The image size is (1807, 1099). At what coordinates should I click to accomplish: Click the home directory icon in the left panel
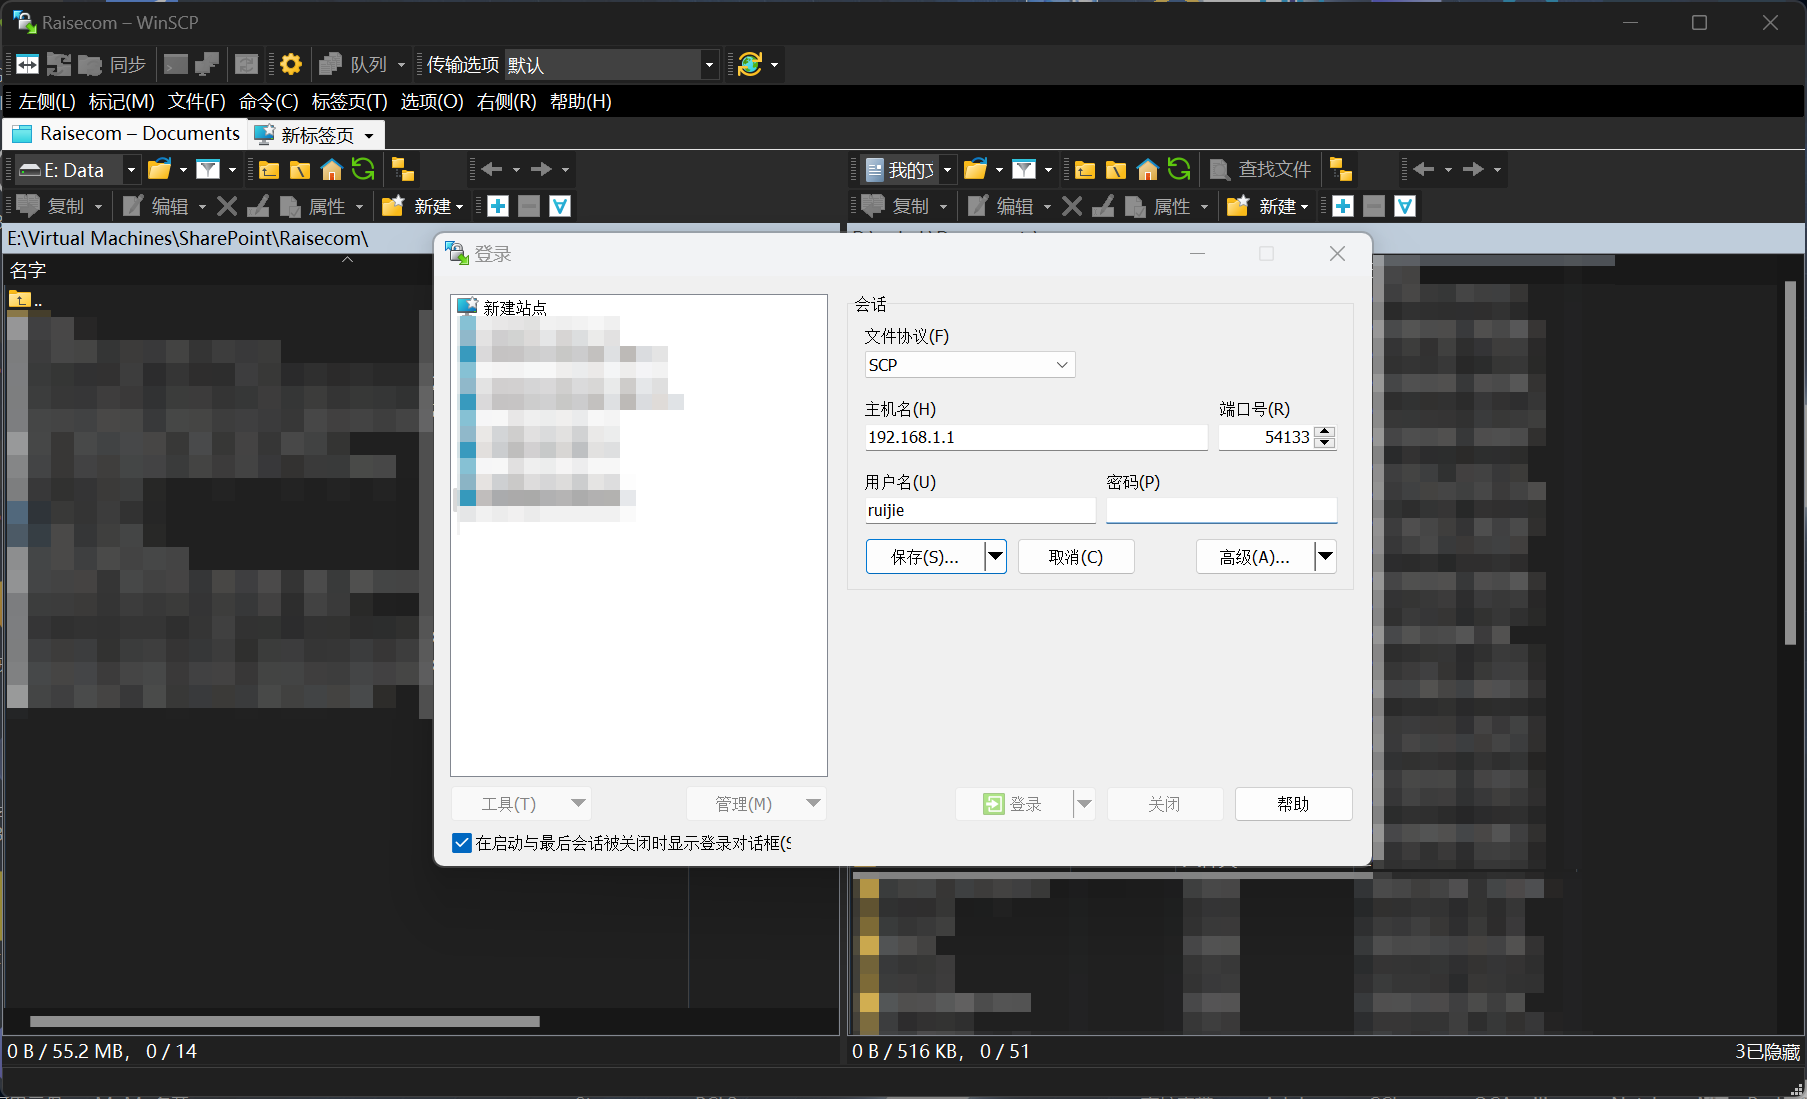[332, 170]
